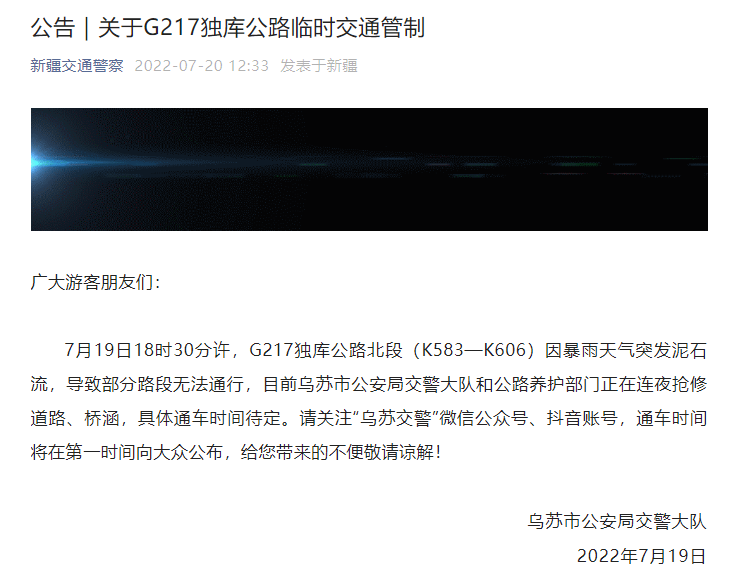Viewport: 733px width, 588px height.
Task: Click the blue light flare in banner
Action: [51, 162]
